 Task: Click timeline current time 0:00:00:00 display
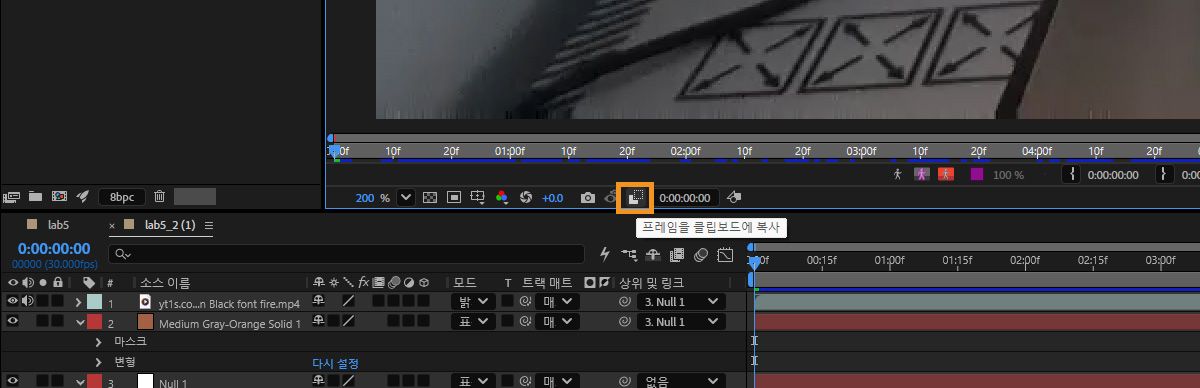pos(54,248)
